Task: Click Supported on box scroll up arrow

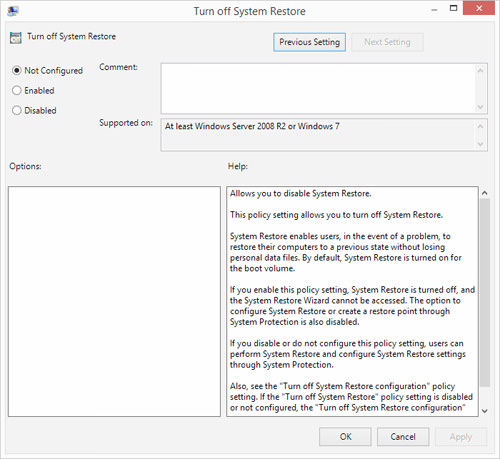Action: (480, 126)
